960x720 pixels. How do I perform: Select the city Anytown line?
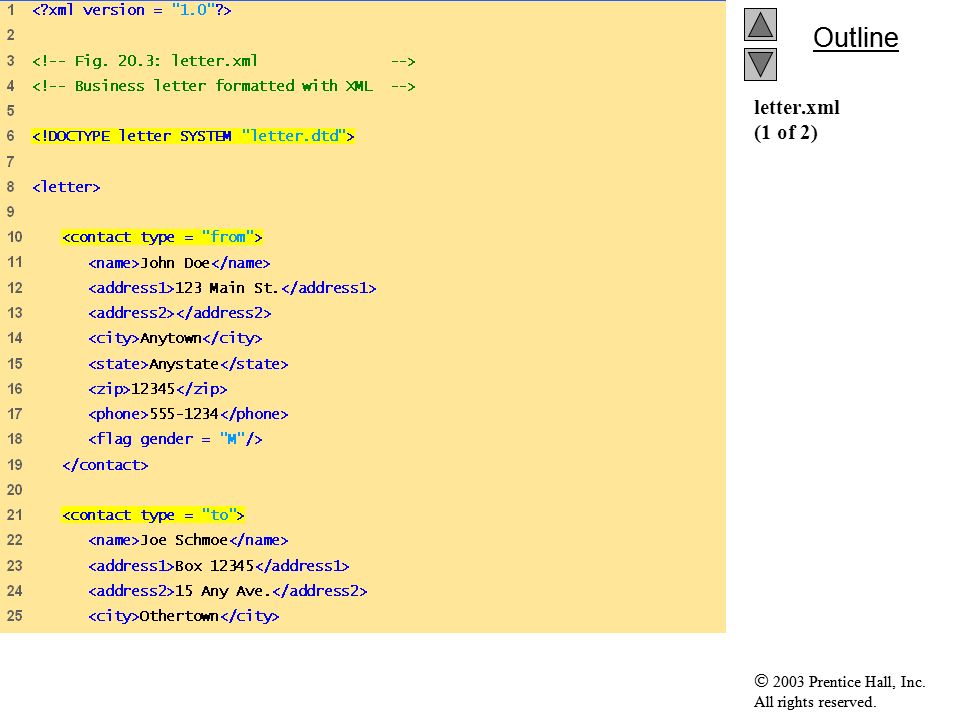[x=175, y=339]
